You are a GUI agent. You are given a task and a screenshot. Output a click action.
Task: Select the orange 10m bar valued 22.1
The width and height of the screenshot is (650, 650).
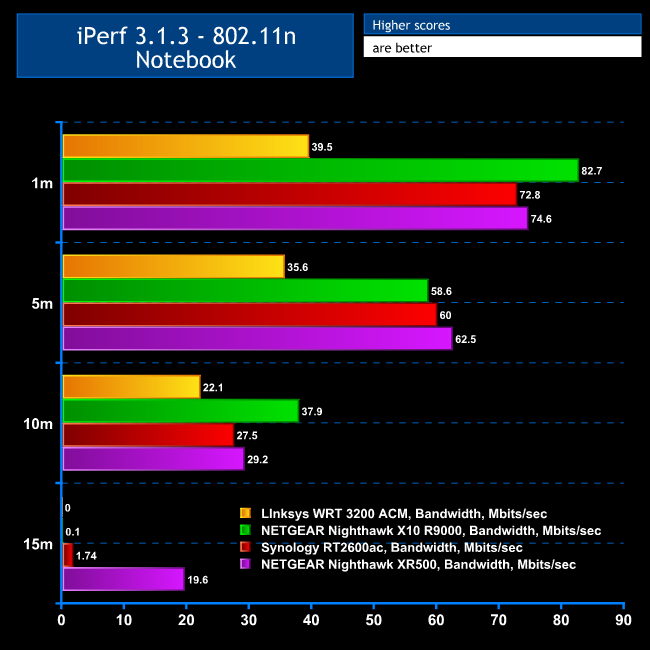[x=131, y=386]
